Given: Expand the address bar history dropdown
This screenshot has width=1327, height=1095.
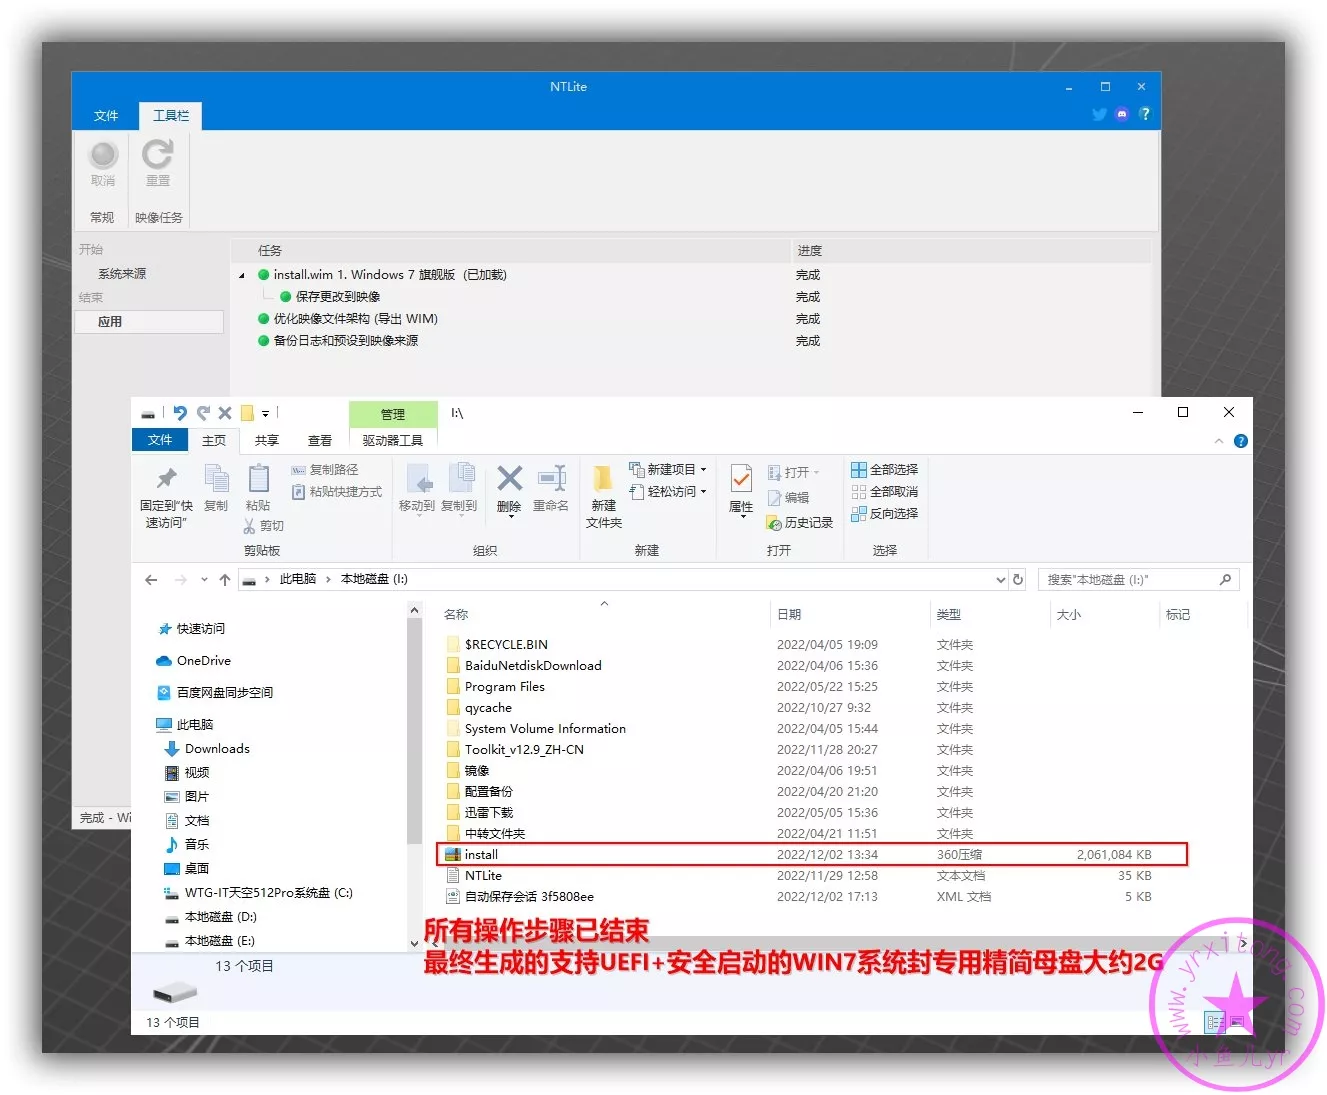Looking at the screenshot, I should [x=1001, y=580].
